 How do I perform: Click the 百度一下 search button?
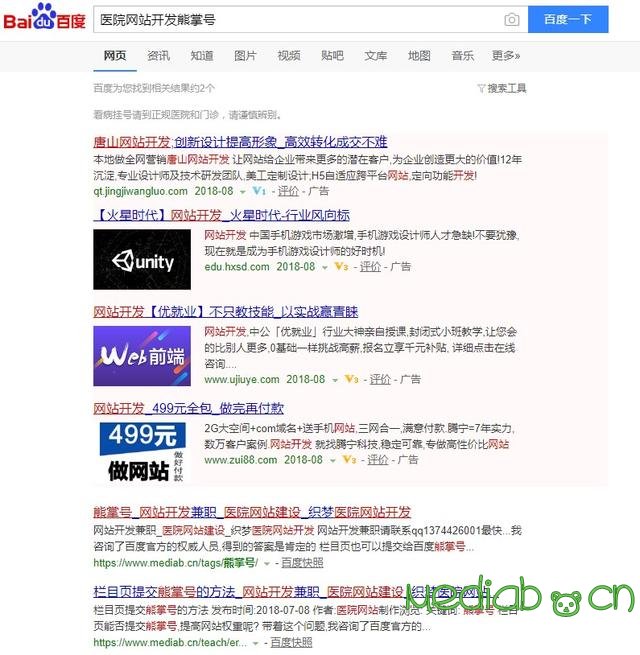pyautogui.click(x=568, y=19)
